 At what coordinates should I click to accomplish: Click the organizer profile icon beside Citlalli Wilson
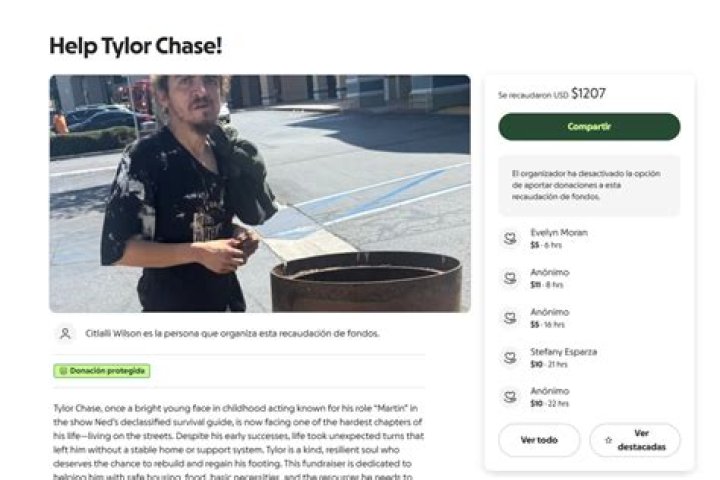click(65, 333)
